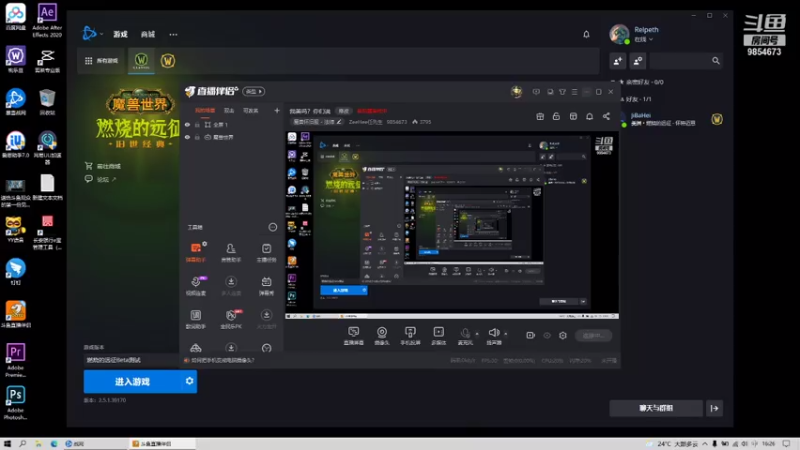
Task: Open the 主播任务 tool in the toolbox
Action: [x=266, y=252]
